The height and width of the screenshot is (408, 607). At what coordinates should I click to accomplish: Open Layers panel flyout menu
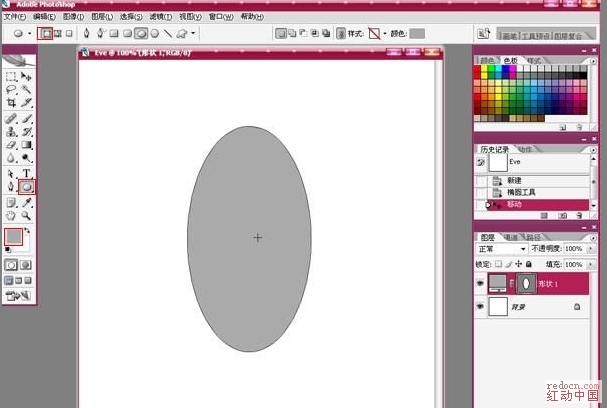(593, 237)
